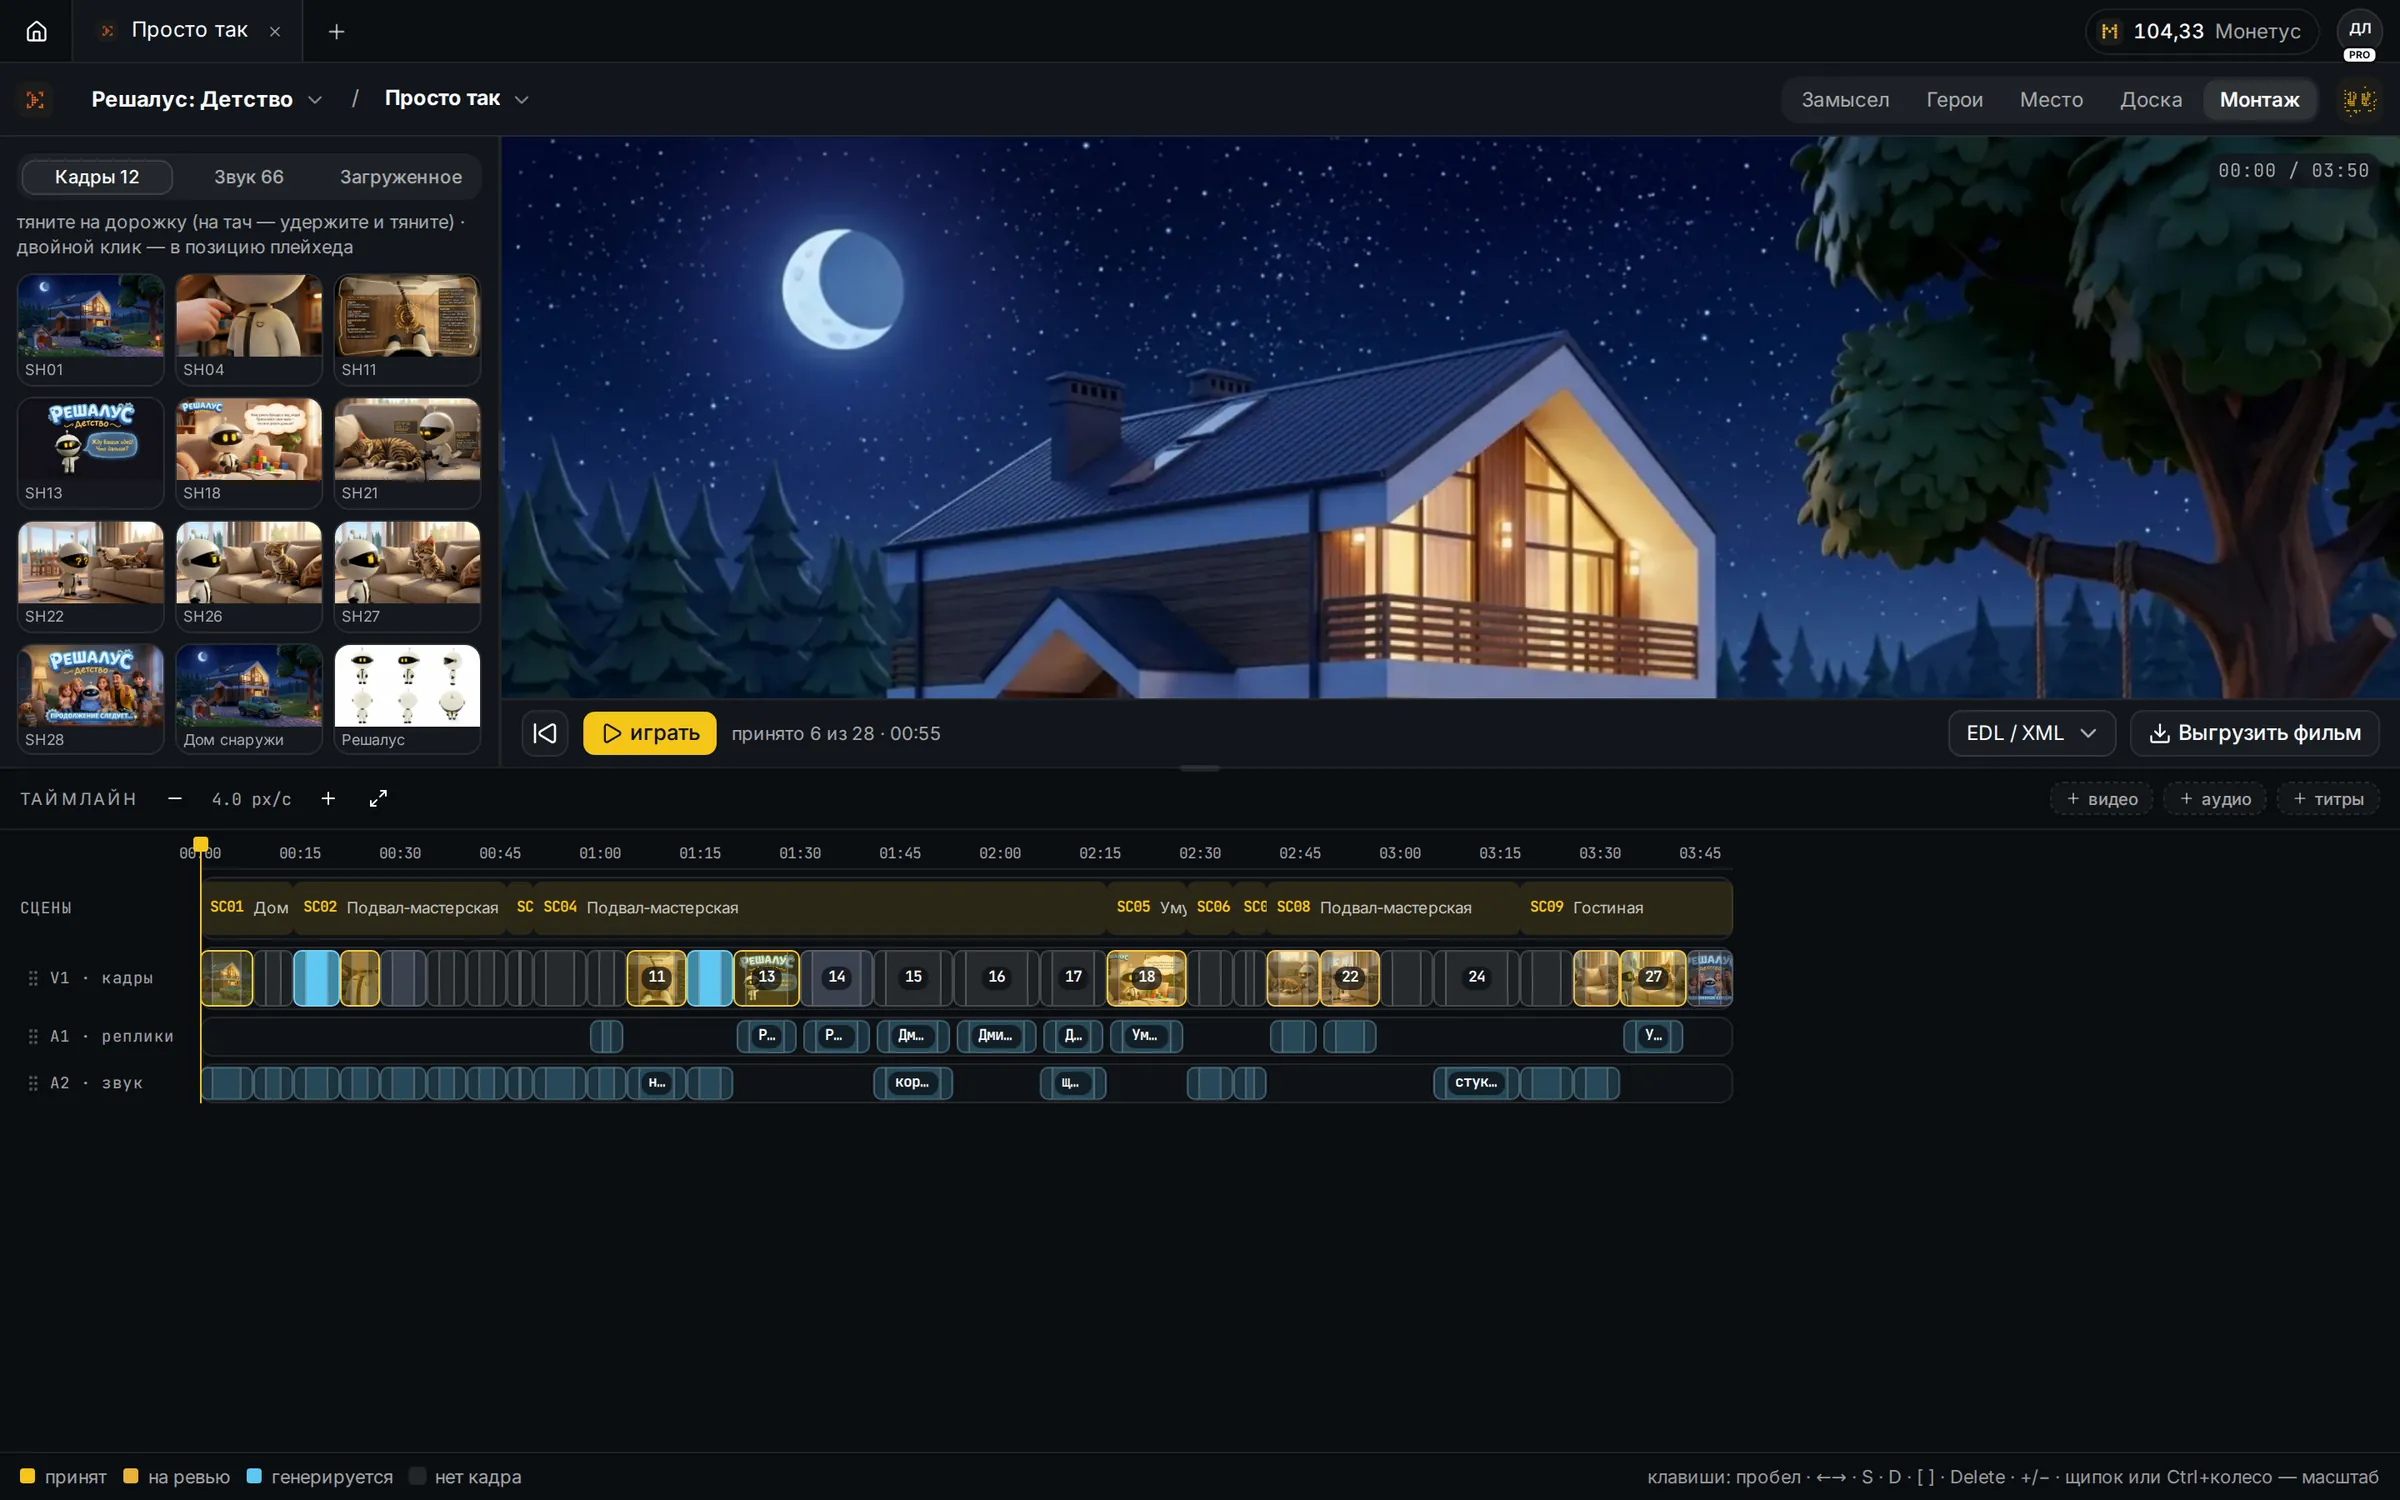The width and height of the screenshot is (2400, 1500).
Task: Add a video track with + видео
Action: (2102, 798)
